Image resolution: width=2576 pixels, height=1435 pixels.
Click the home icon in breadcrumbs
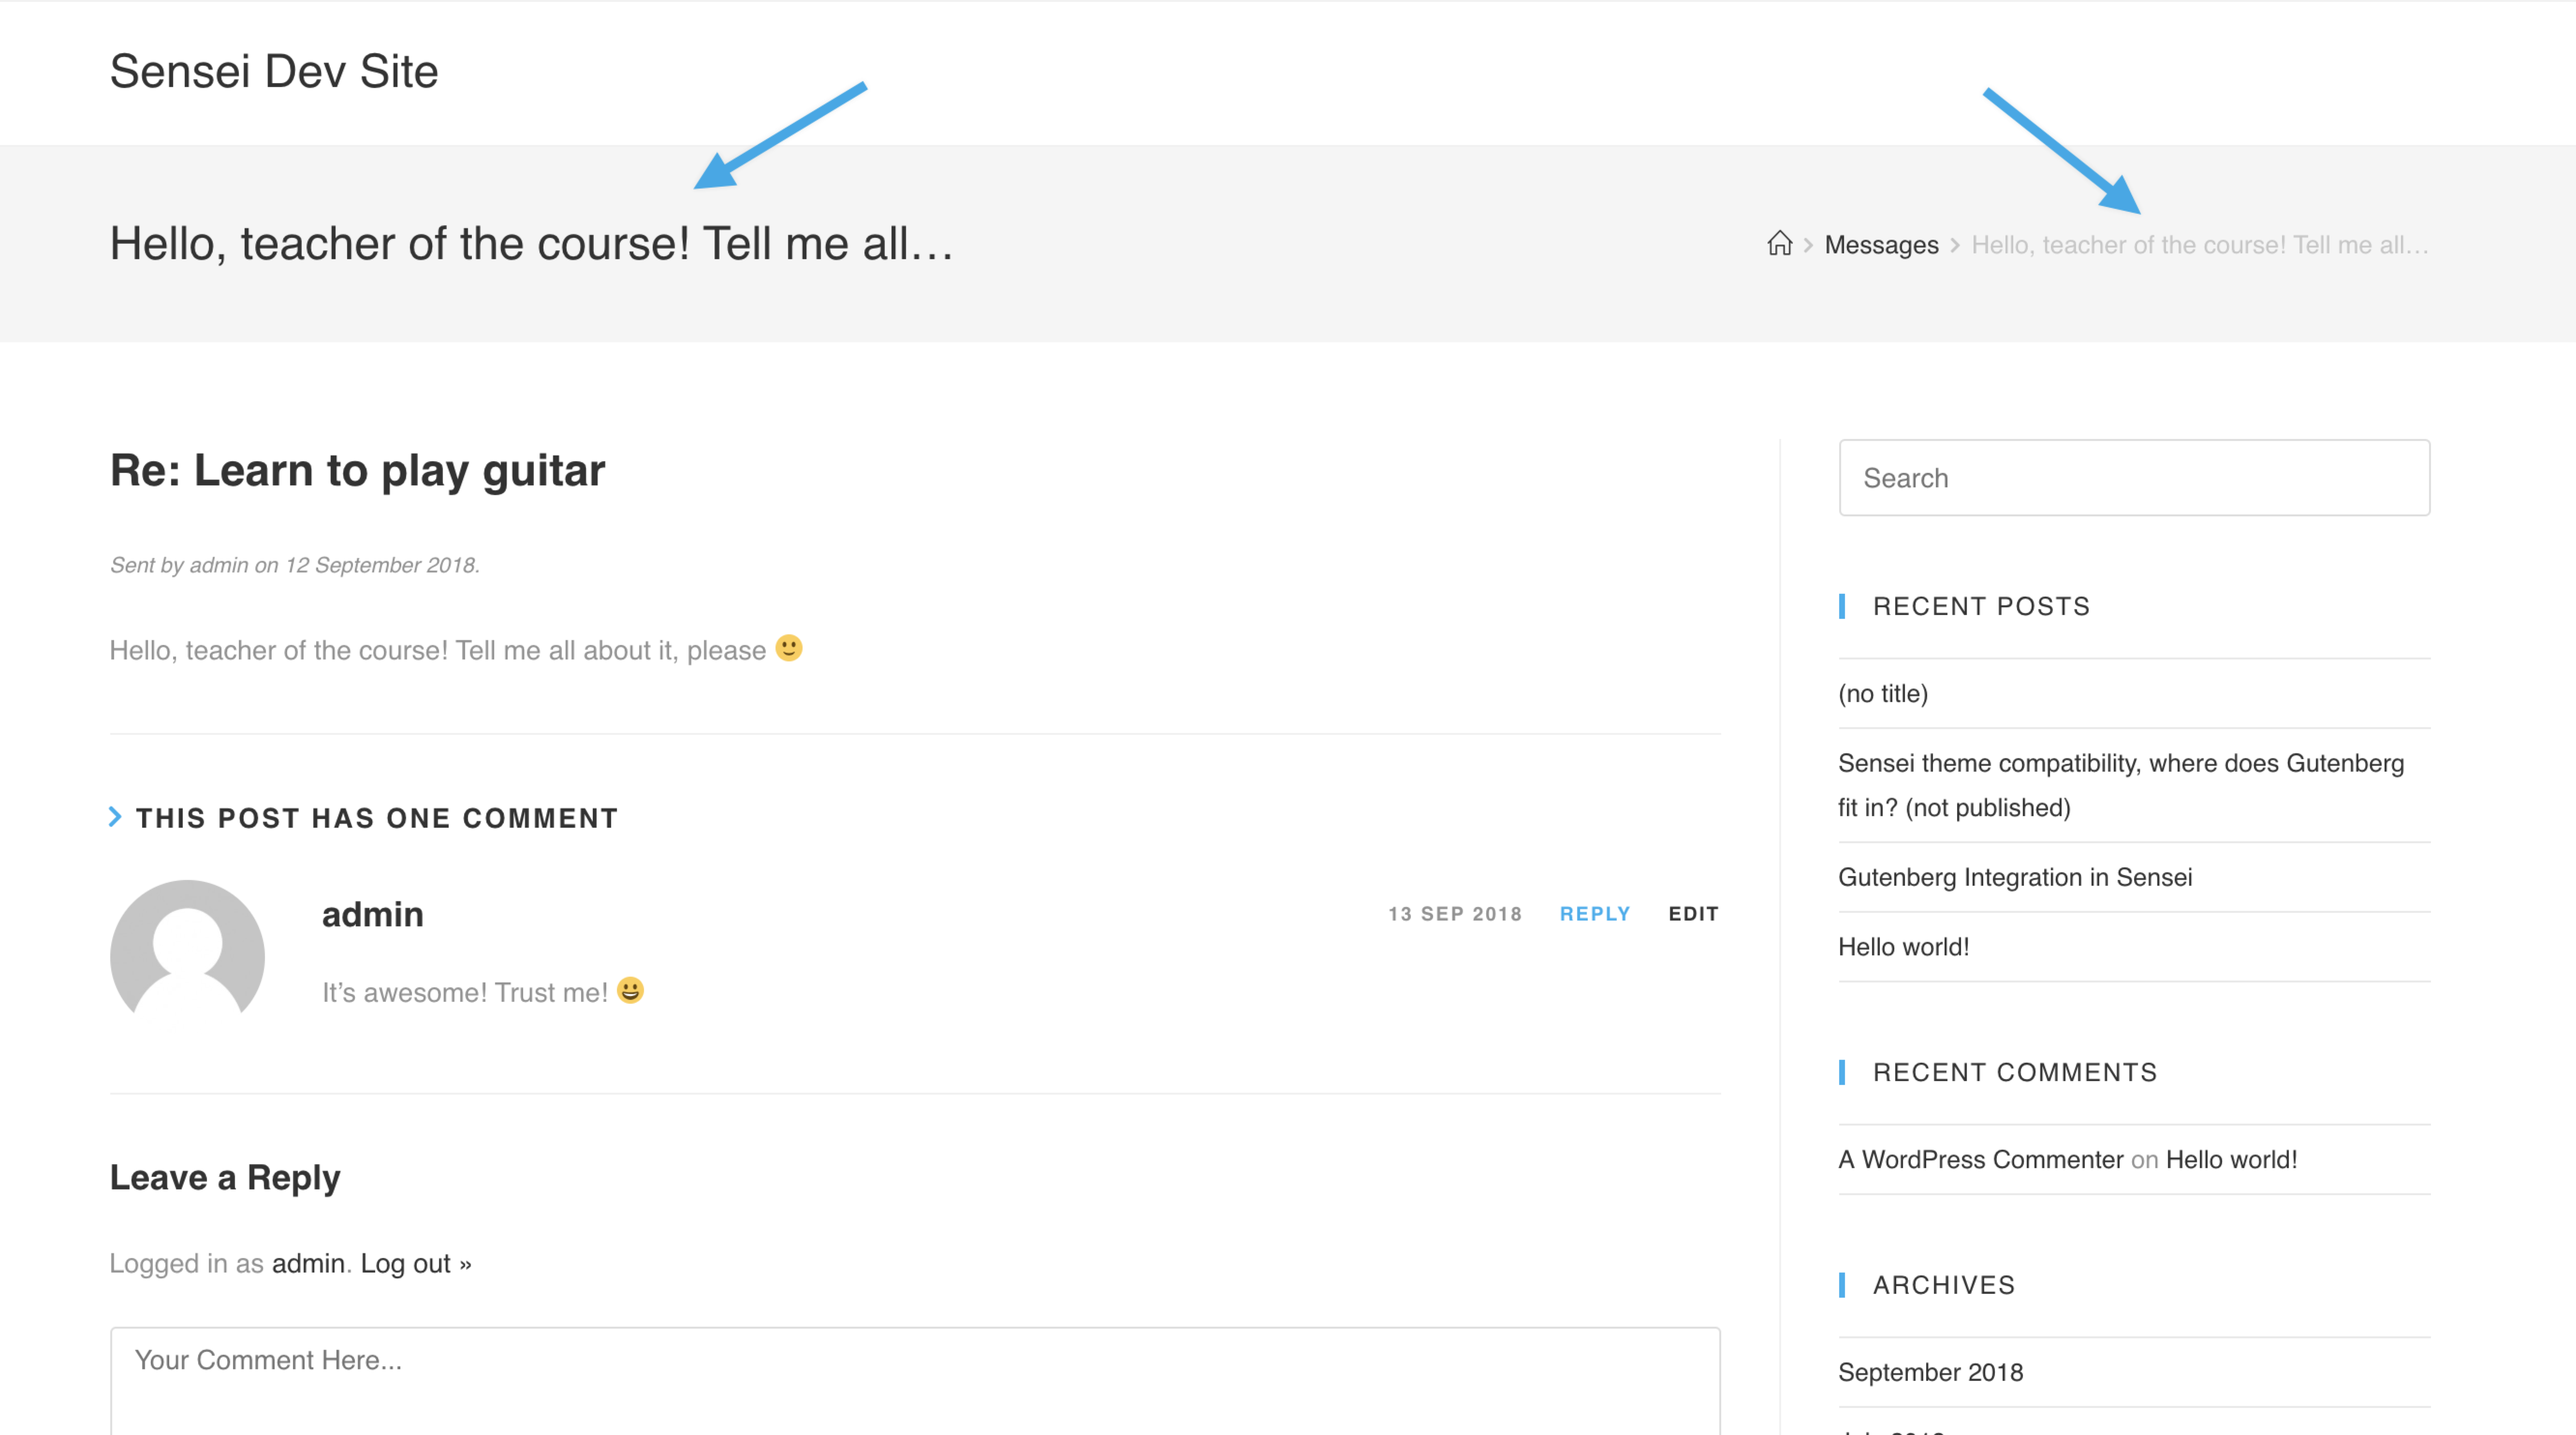pos(1779,244)
